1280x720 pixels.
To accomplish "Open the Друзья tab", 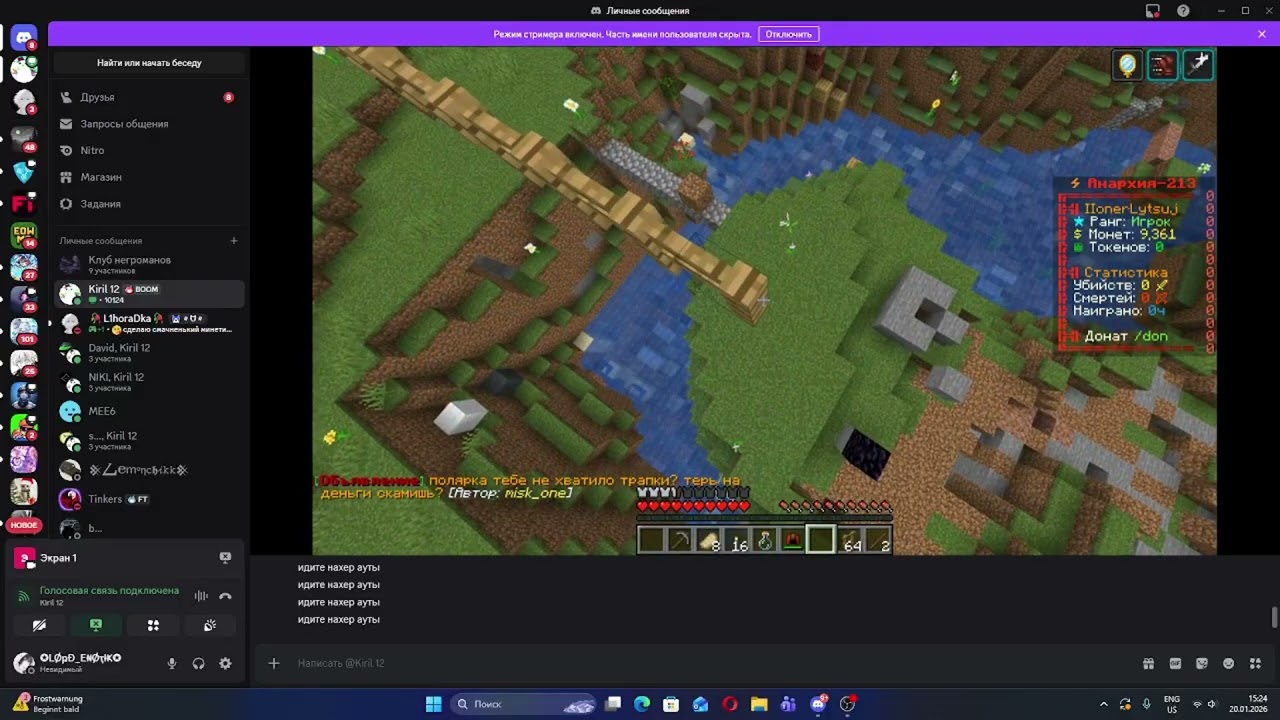I will pos(149,97).
